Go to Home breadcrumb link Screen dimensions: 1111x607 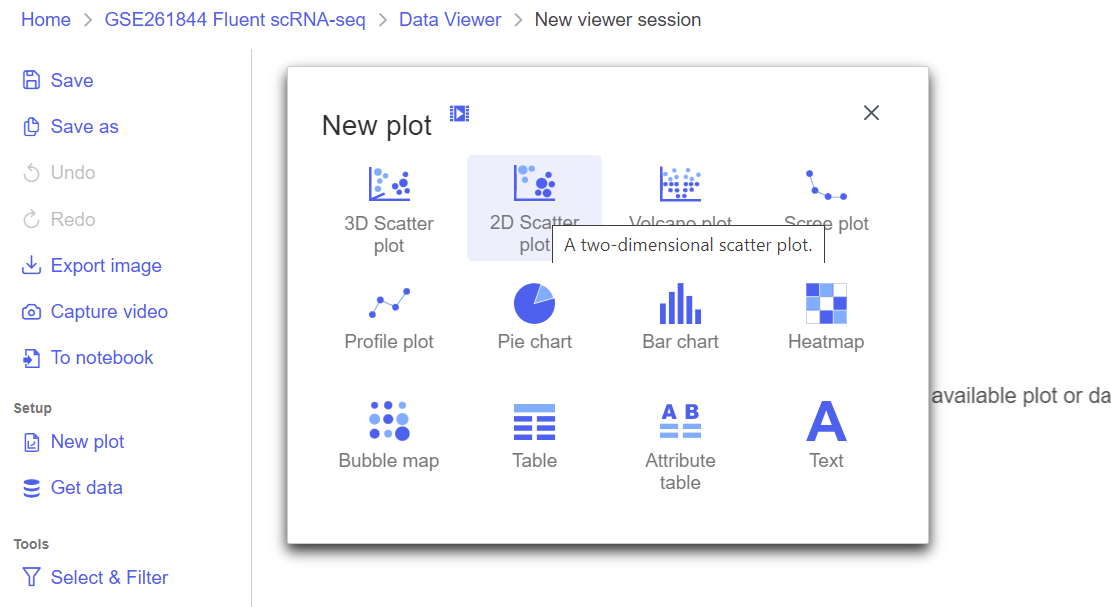(x=46, y=20)
